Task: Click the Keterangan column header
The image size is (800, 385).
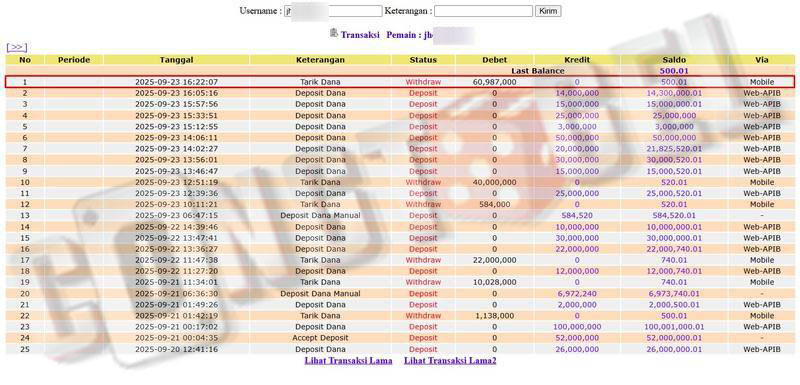Action: pos(320,60)
